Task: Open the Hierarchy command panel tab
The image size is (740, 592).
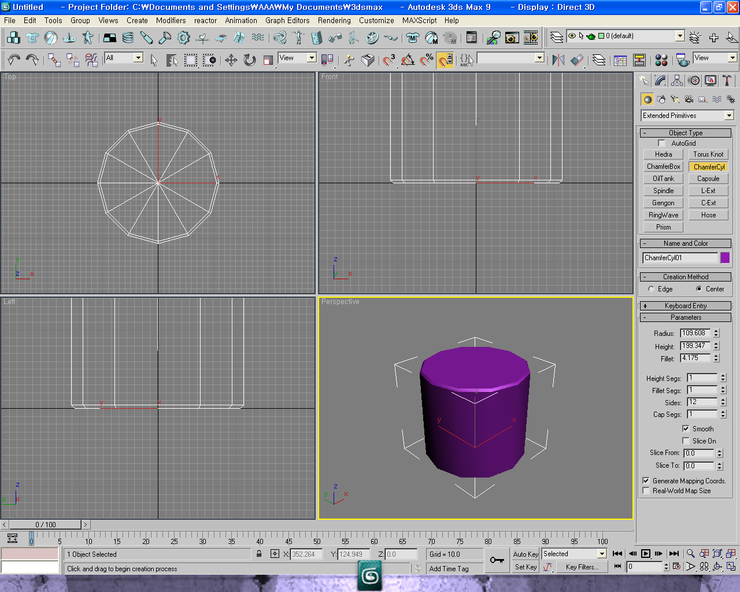Action: pyautogui.click(x=677, y=81)
